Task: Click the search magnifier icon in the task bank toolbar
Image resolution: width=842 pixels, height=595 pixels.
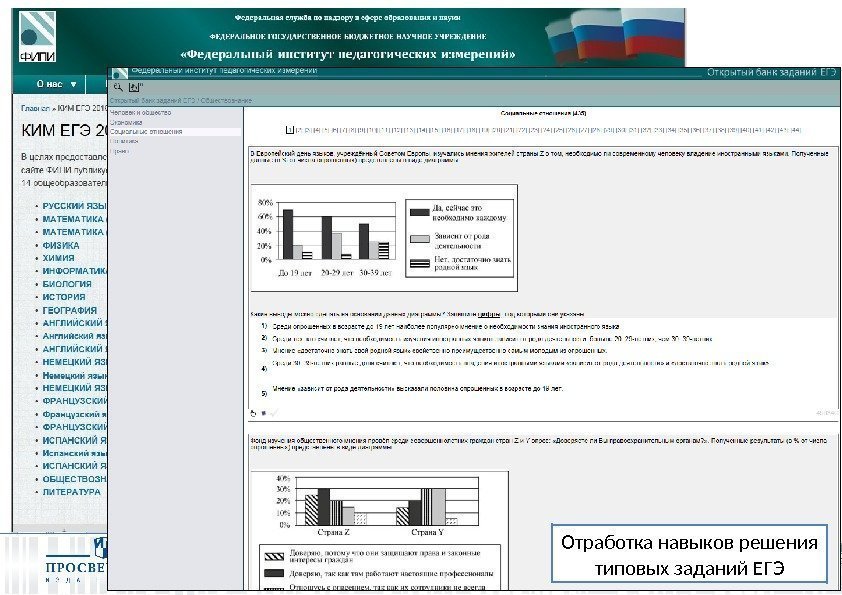Action: coord(118,87)
